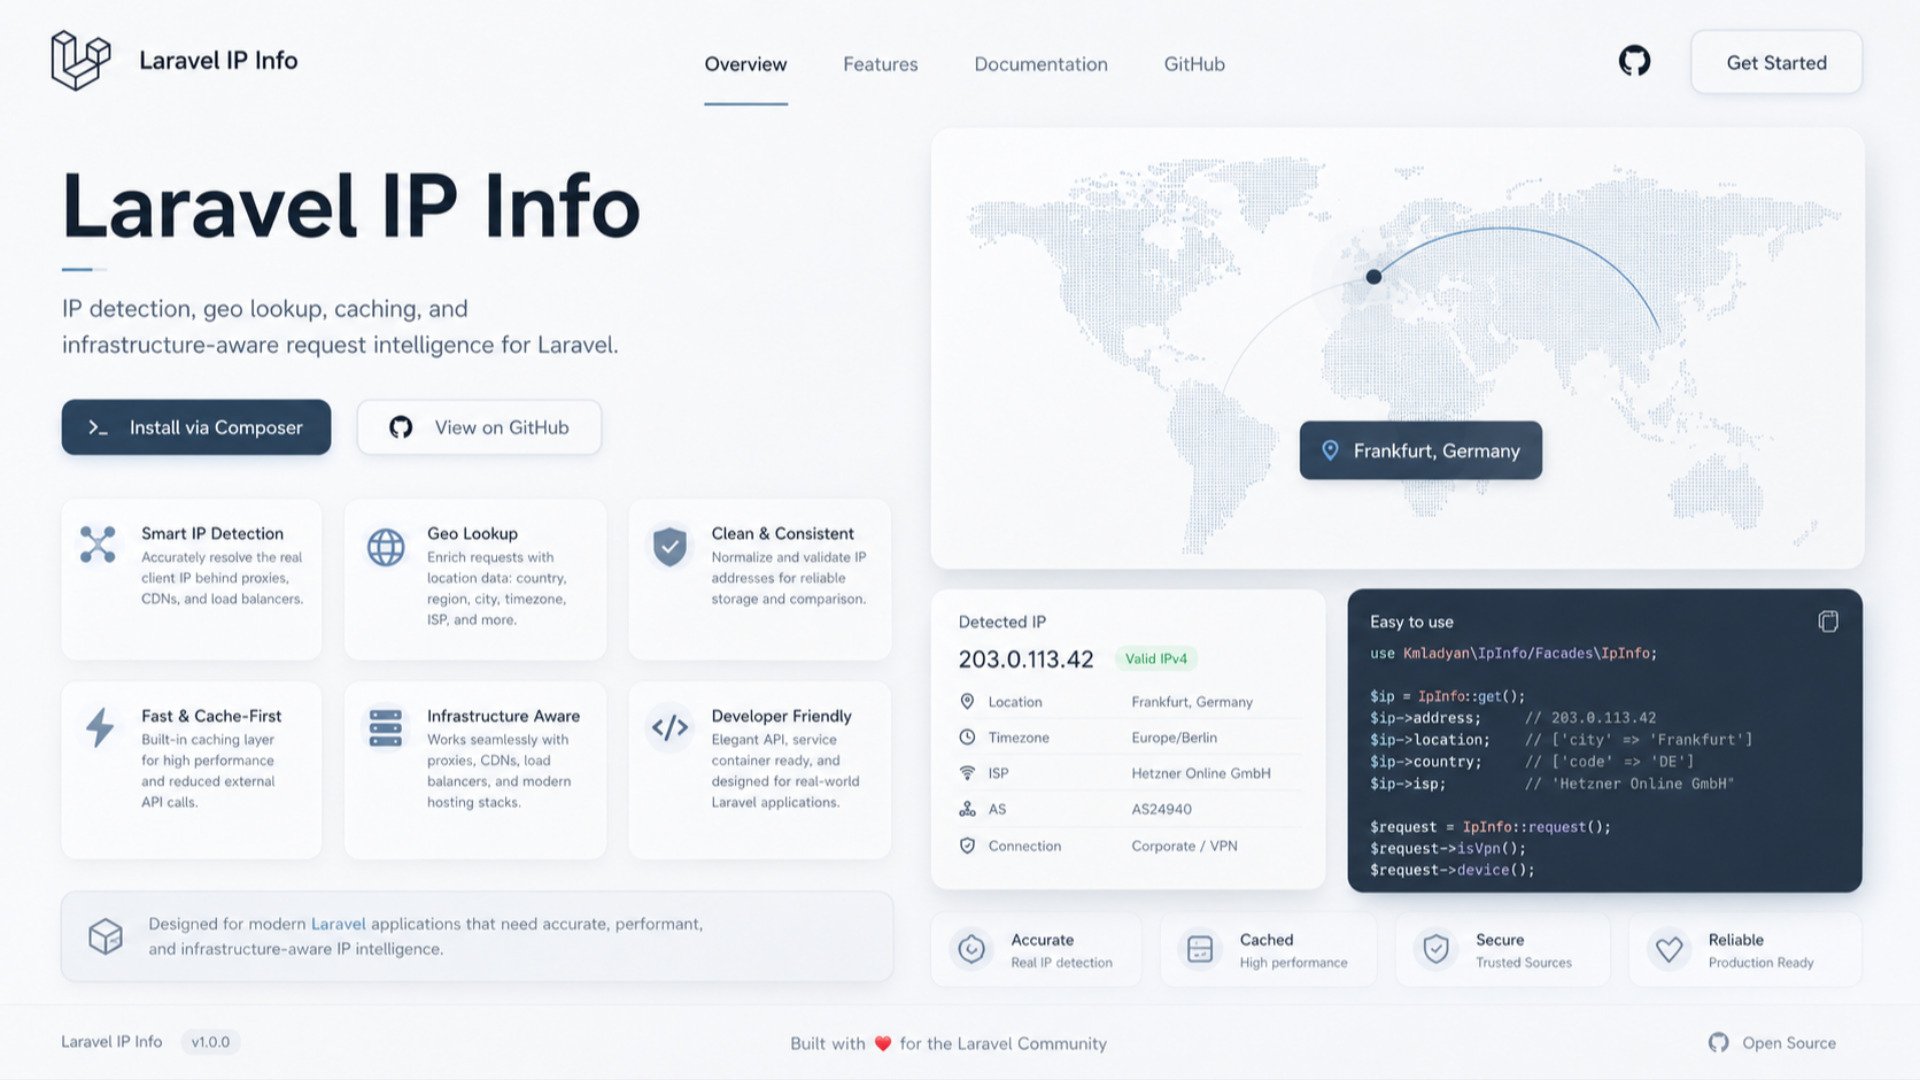Copy code with the clipboard icon
1920x1080 pixels.
coord(1828,622)
